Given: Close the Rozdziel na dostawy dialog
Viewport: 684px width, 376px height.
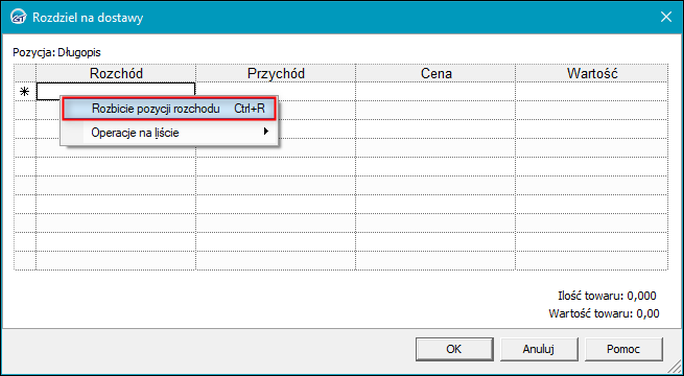Looking at the screenshot, I should point(666,17).
